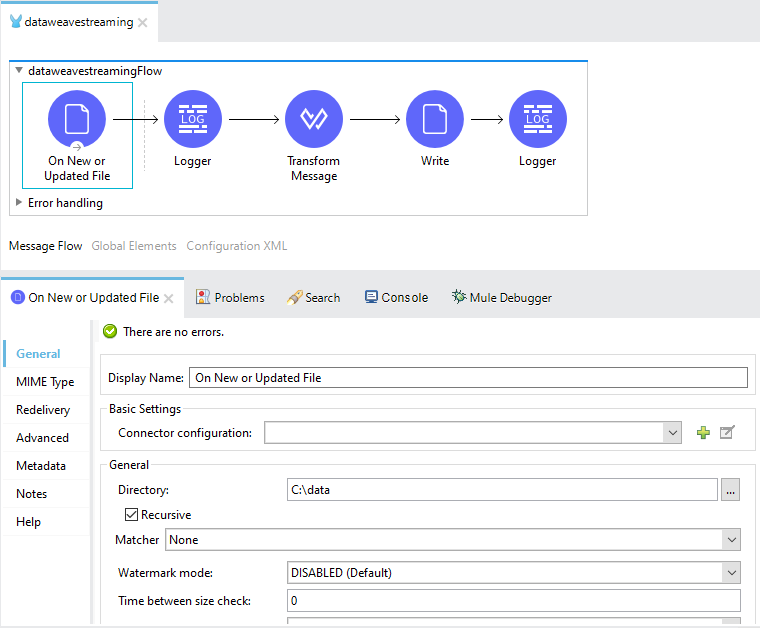The image size is (760, 628).
Task: Click the Mule icon on dataweavestreaming tab
Action: 16,22
